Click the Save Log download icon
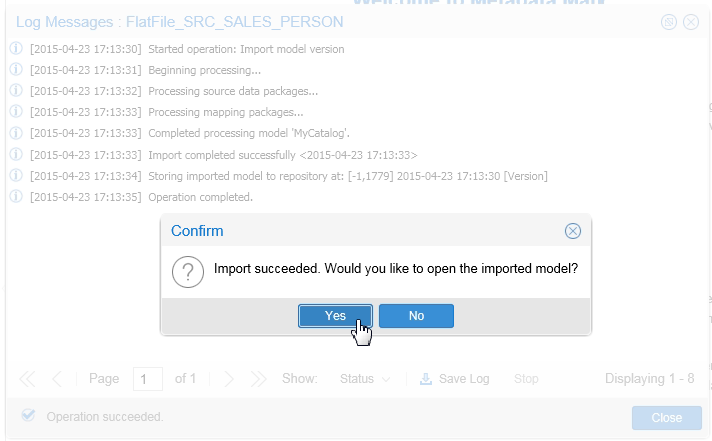This screenshot has height=441, width=712. [x=426, y=379]
